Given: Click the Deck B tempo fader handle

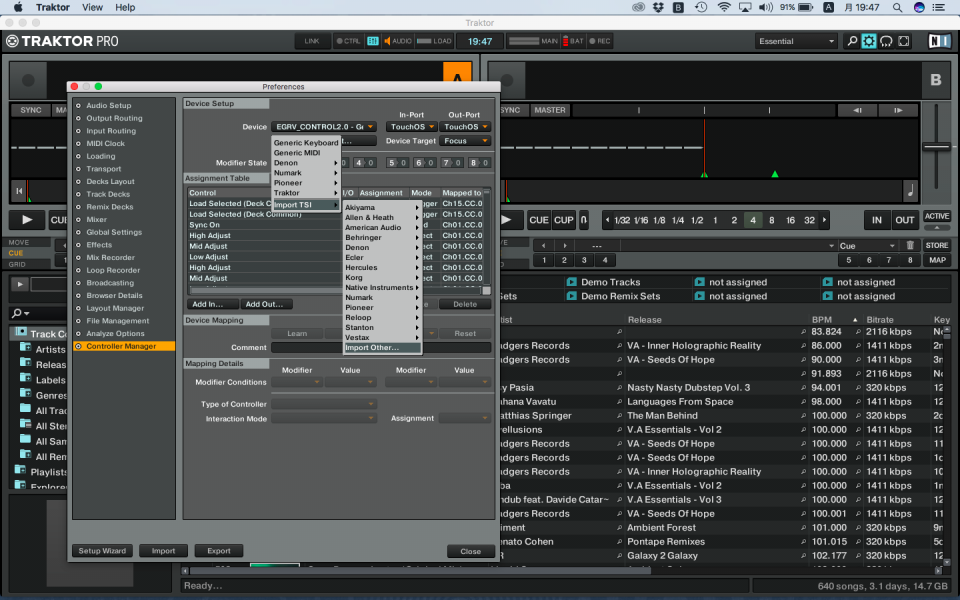Looking at the screenshot, I should tap(936, 146).
